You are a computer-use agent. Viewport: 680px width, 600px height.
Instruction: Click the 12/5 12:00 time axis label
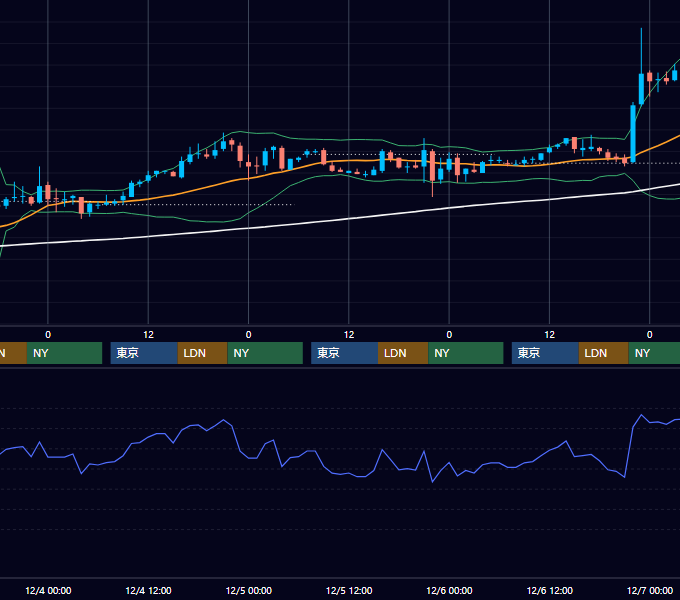[349, 590]
